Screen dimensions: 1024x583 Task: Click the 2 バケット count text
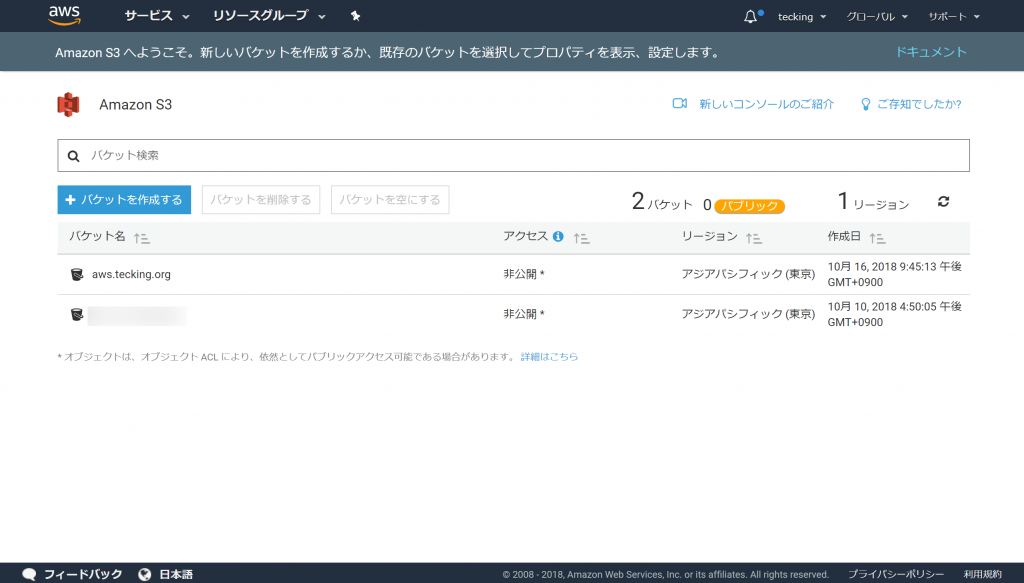662,202
